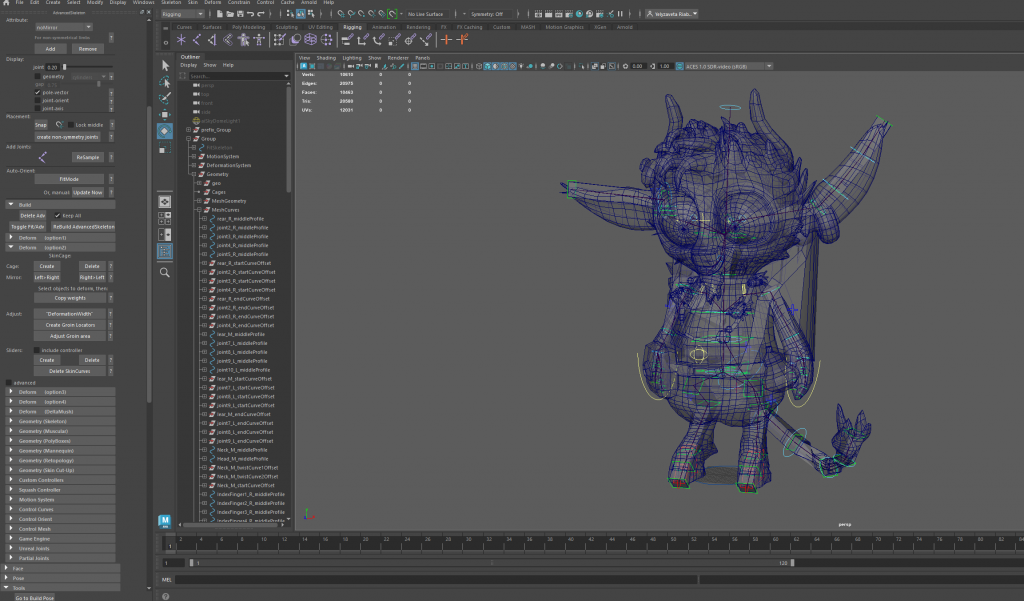Click the add joint icon under Add Joints
The image size is (1024, 601).
[42, 157]
